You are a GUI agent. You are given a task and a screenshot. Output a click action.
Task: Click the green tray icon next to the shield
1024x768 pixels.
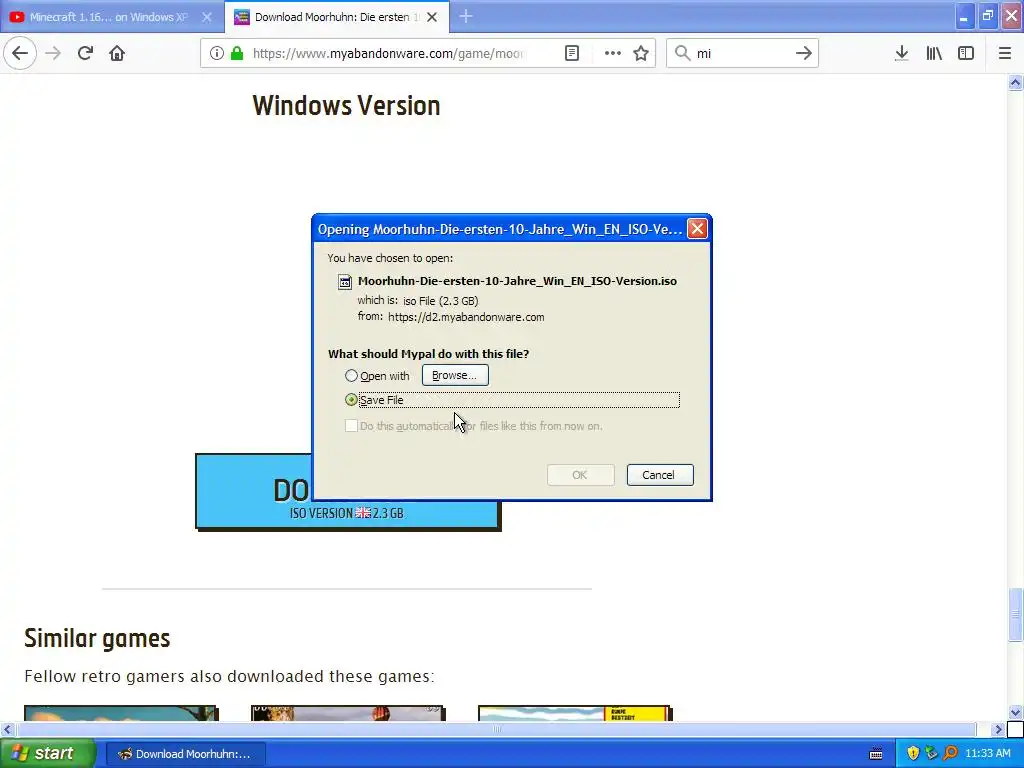pos(931,753)
